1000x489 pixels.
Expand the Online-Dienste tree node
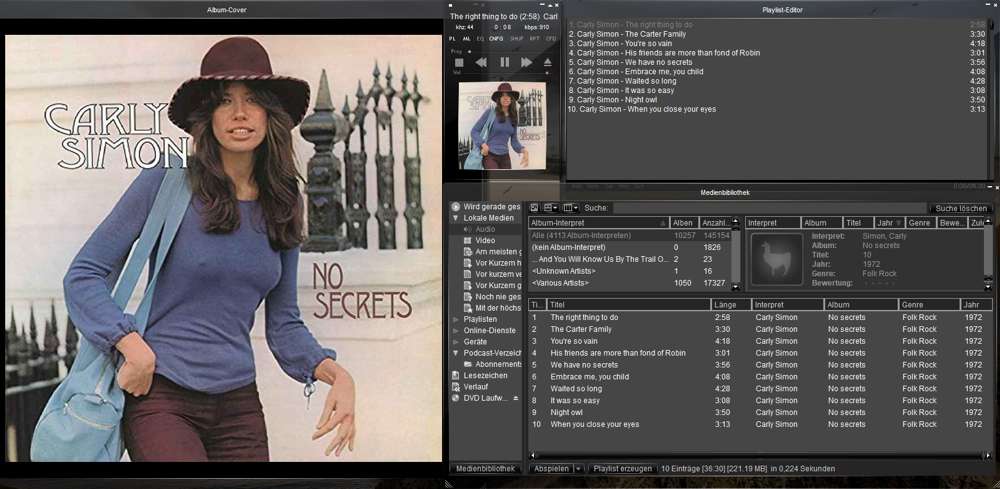pos(456,330)
